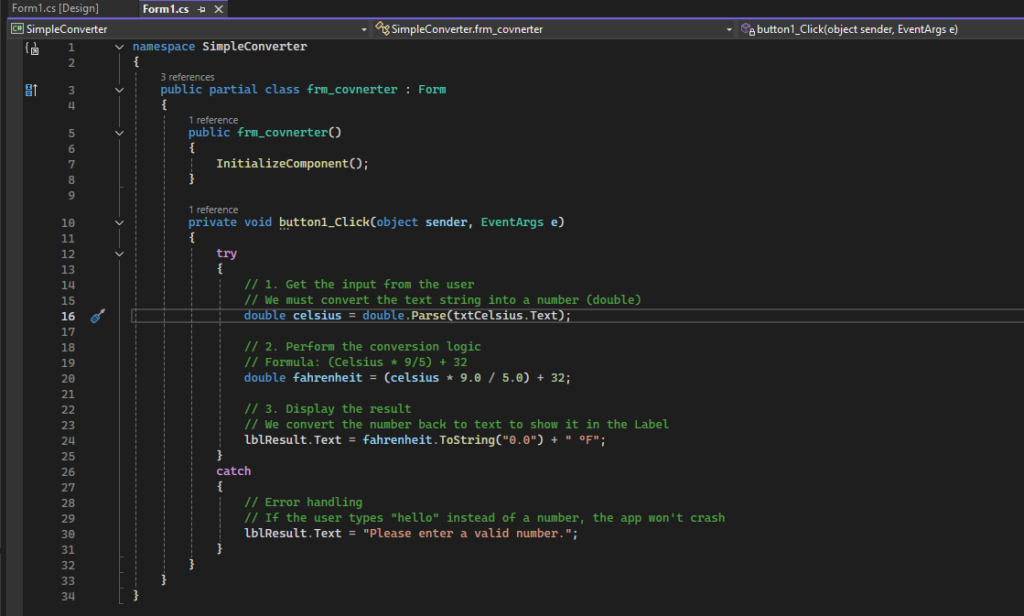1024x616 pixels.
Task: Click the C# project icon in the SimpleConverter dropdown
Action: point(17,29)
